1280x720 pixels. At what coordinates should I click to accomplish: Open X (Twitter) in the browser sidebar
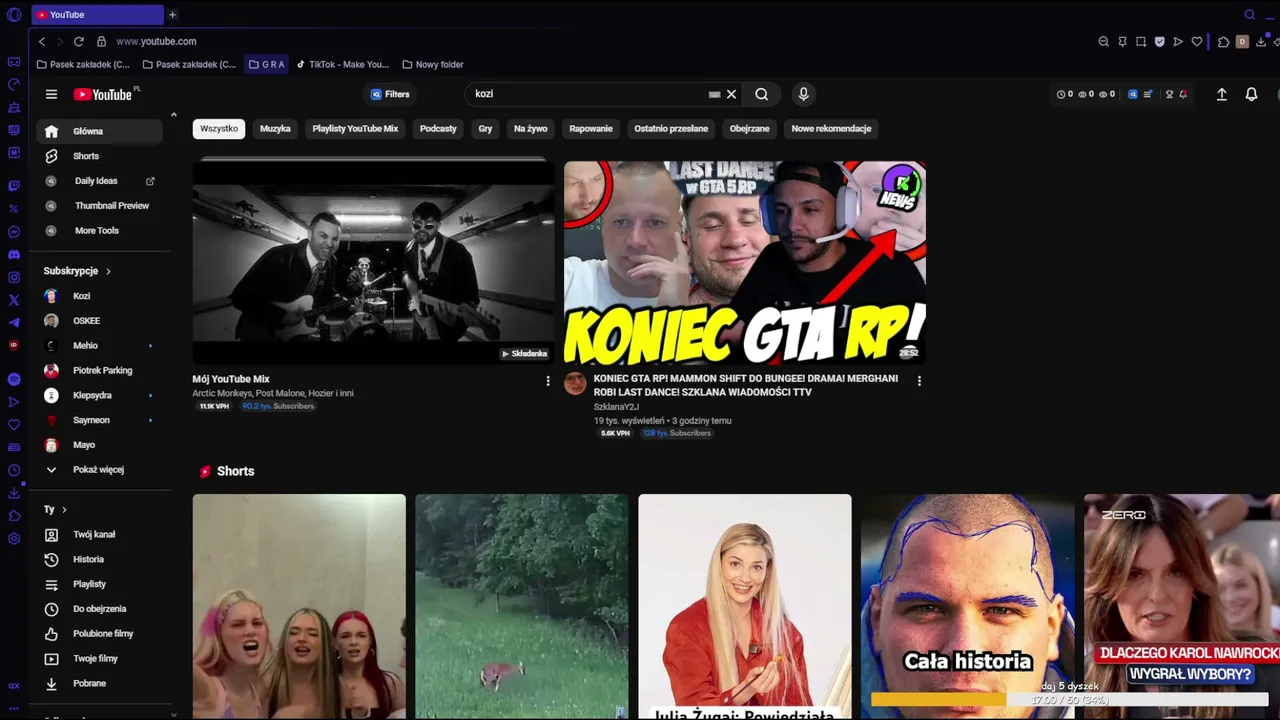tap(14, 300)
